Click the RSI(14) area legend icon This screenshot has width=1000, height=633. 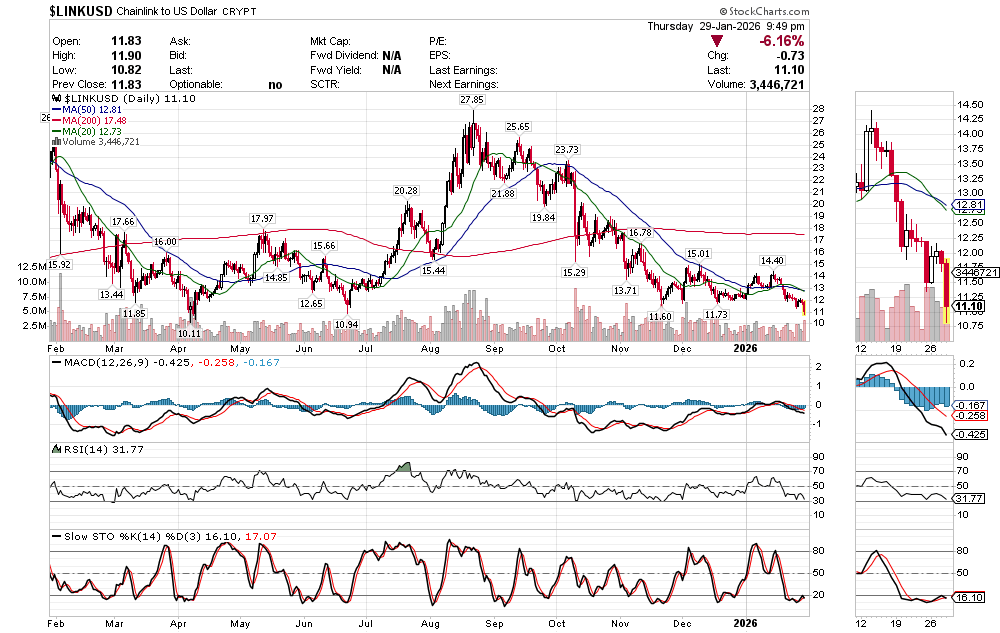click(x=56, y=449)
